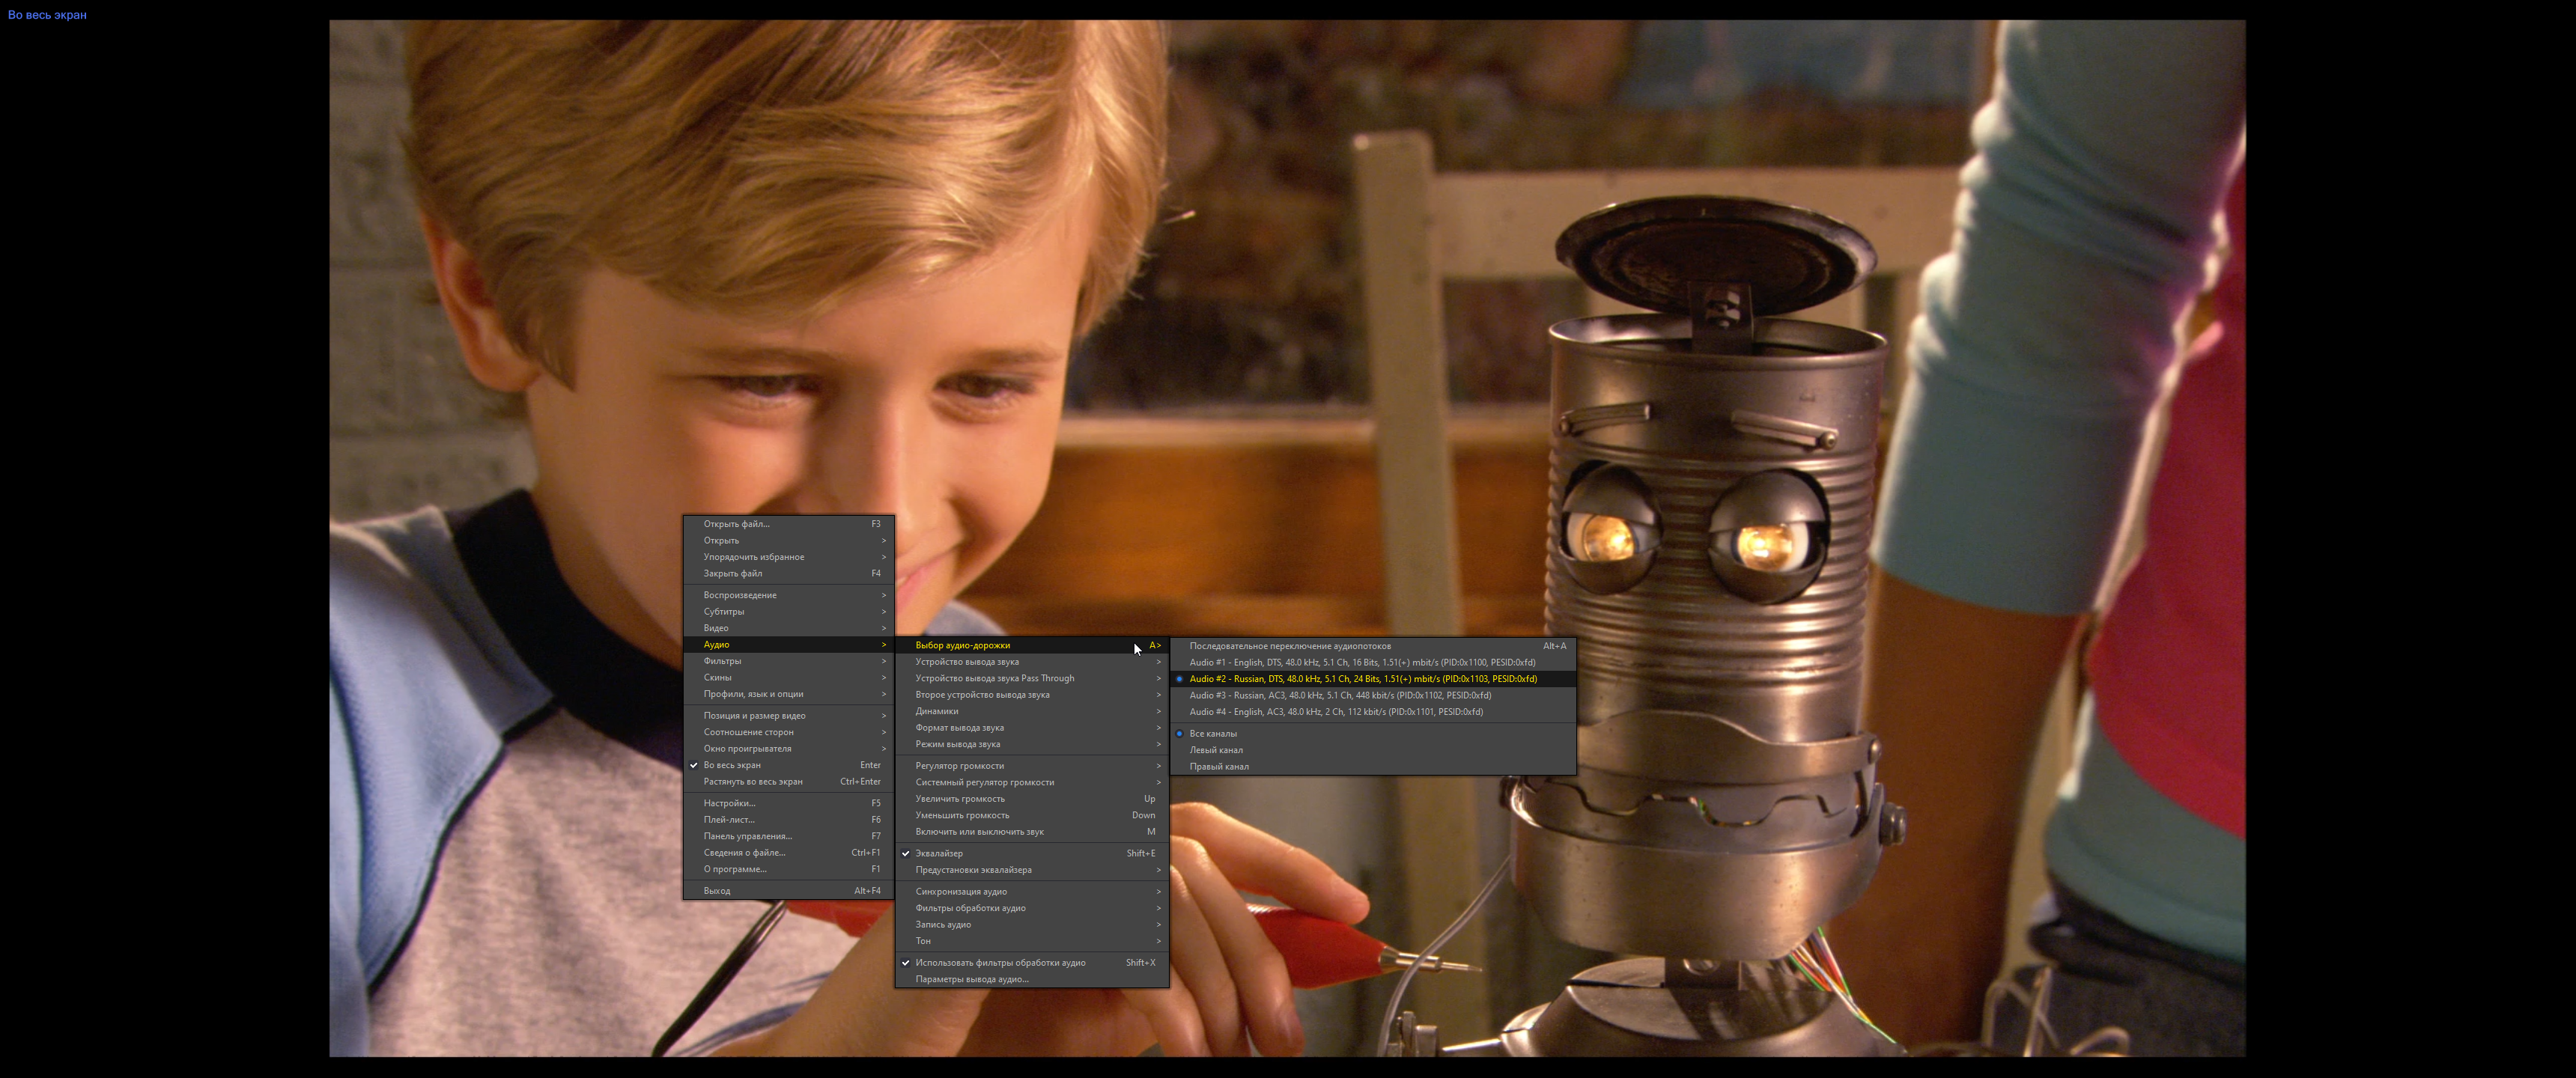Screen dimensions: 2576x1078
Task: Select Audio #1 English DTS track
Action: coord(1361,662)
